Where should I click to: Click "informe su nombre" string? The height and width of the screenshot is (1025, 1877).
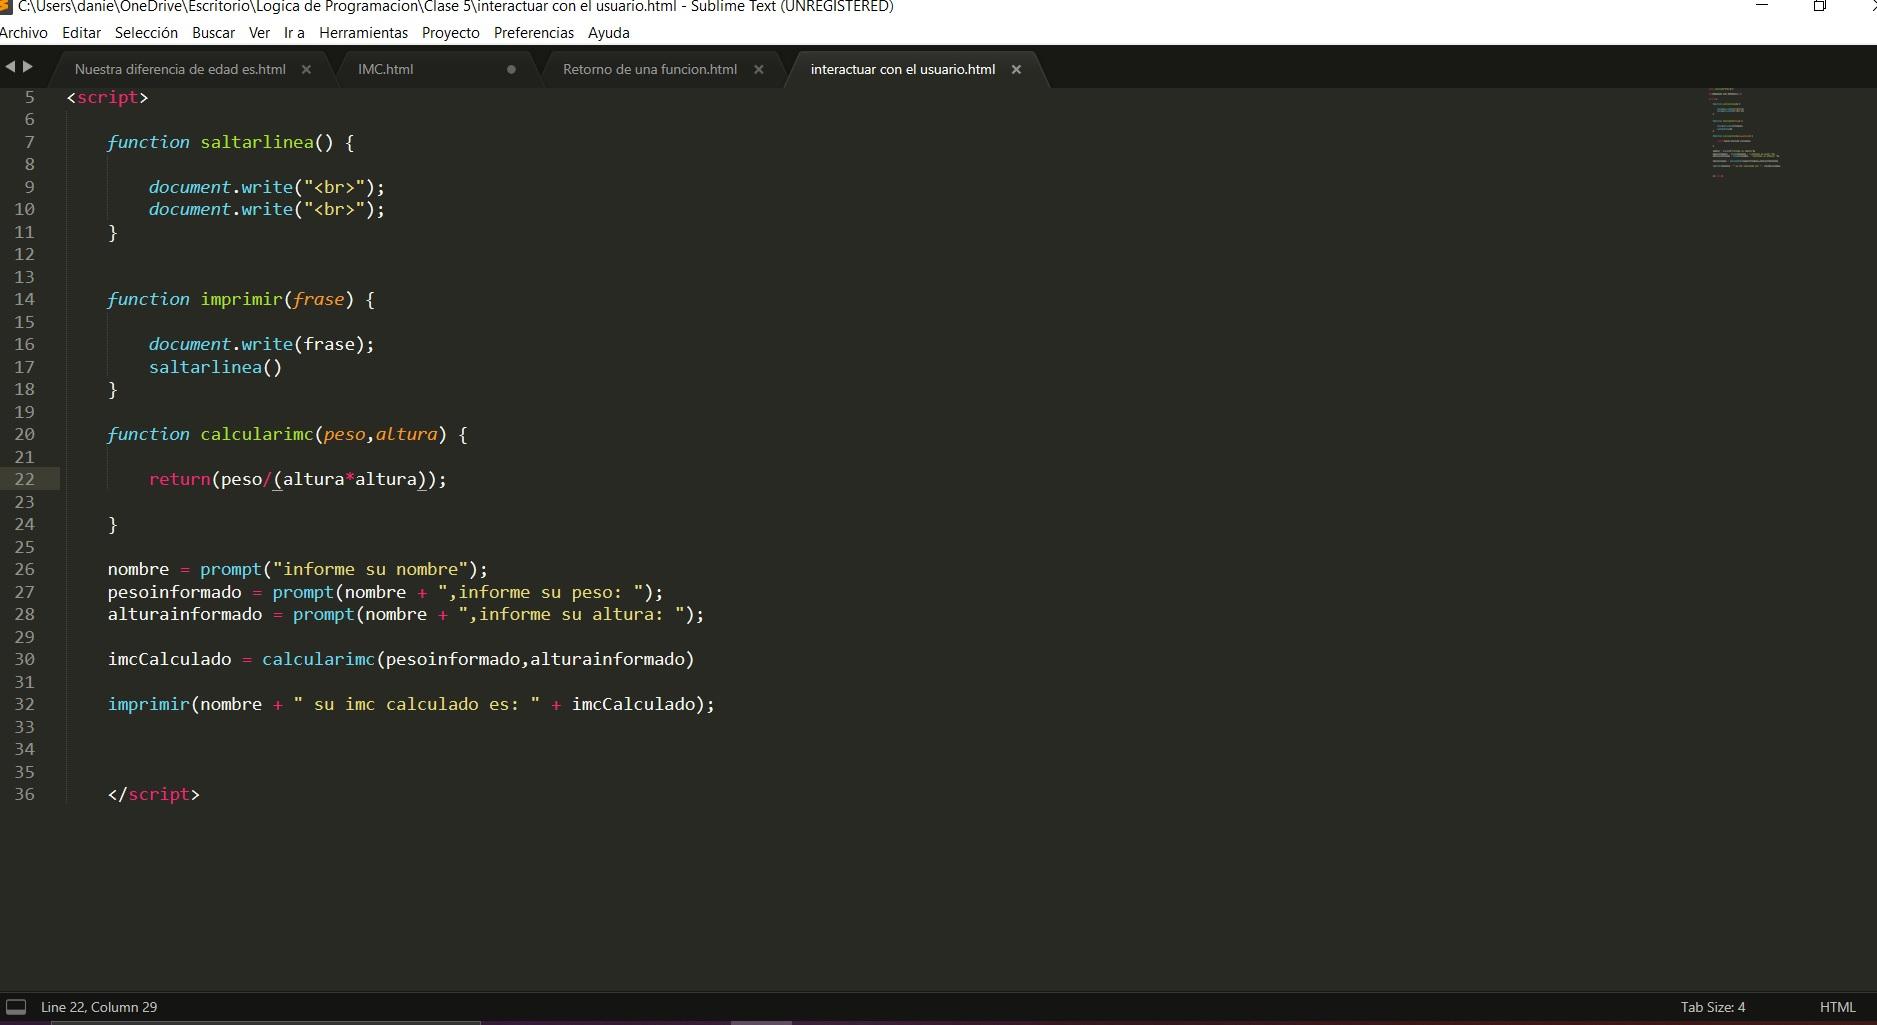(x=370, y=569)
